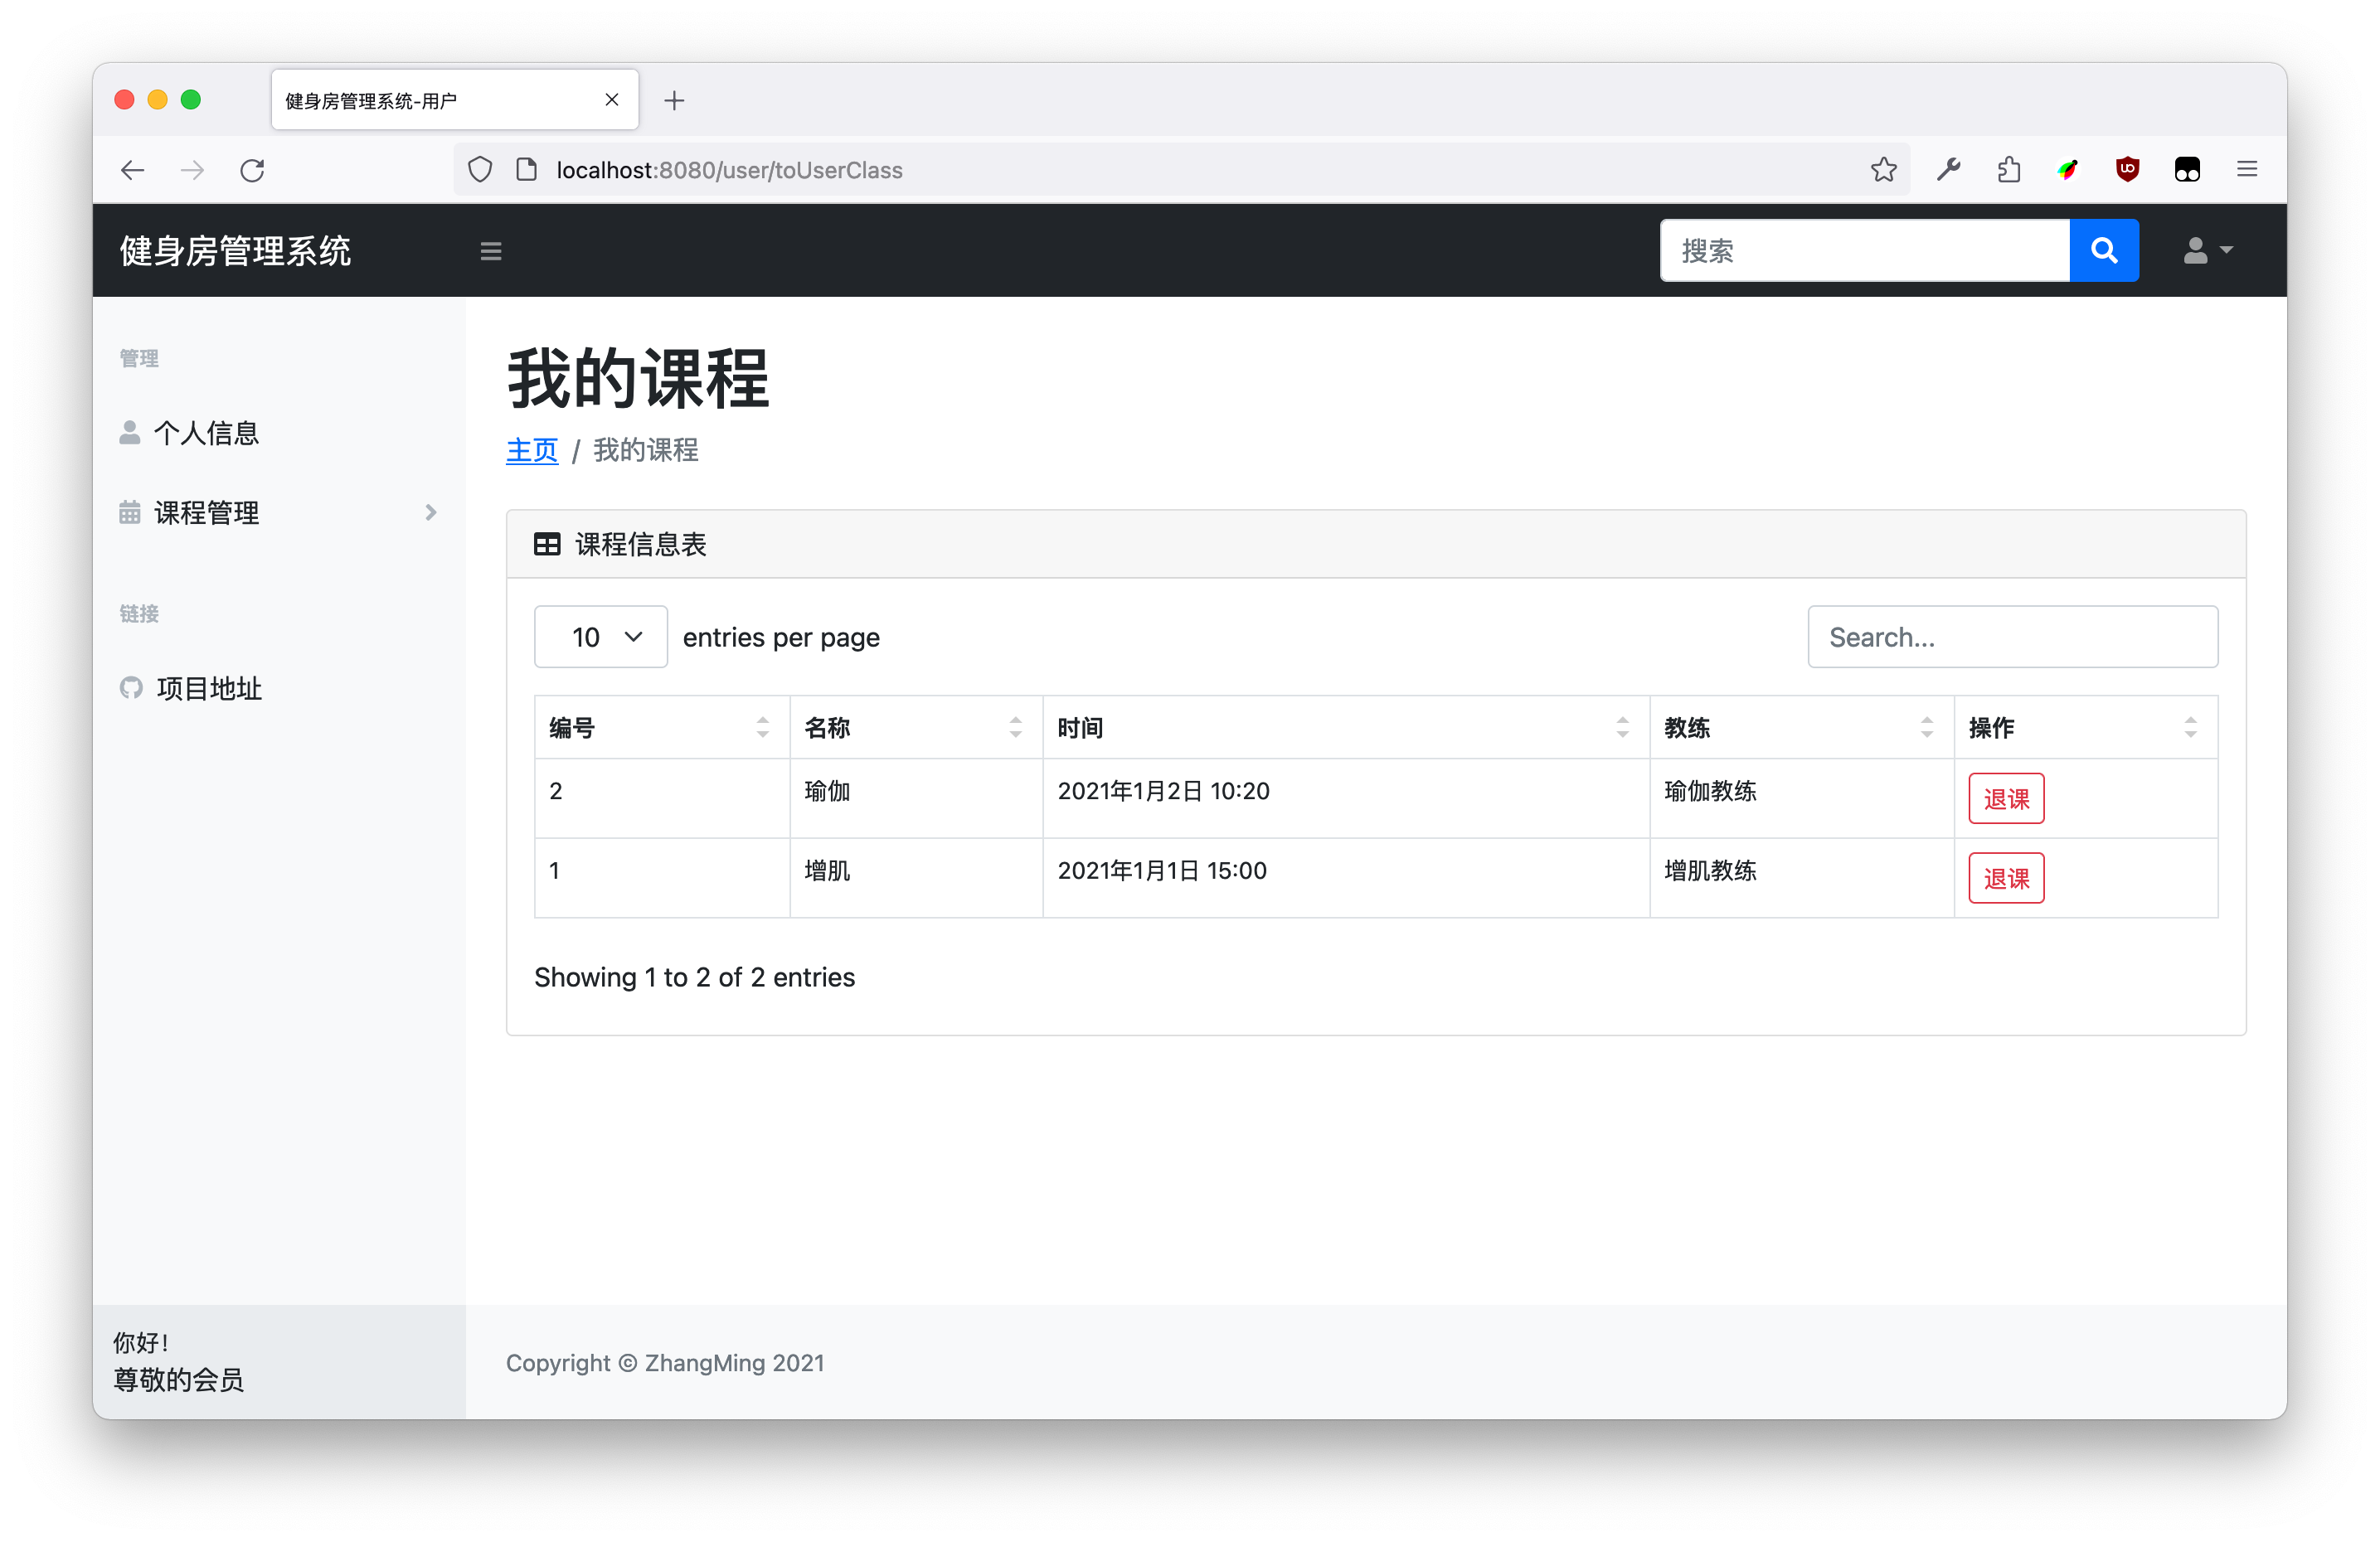
Task: Bookmark page with star icon
Action: [1883, 170]
